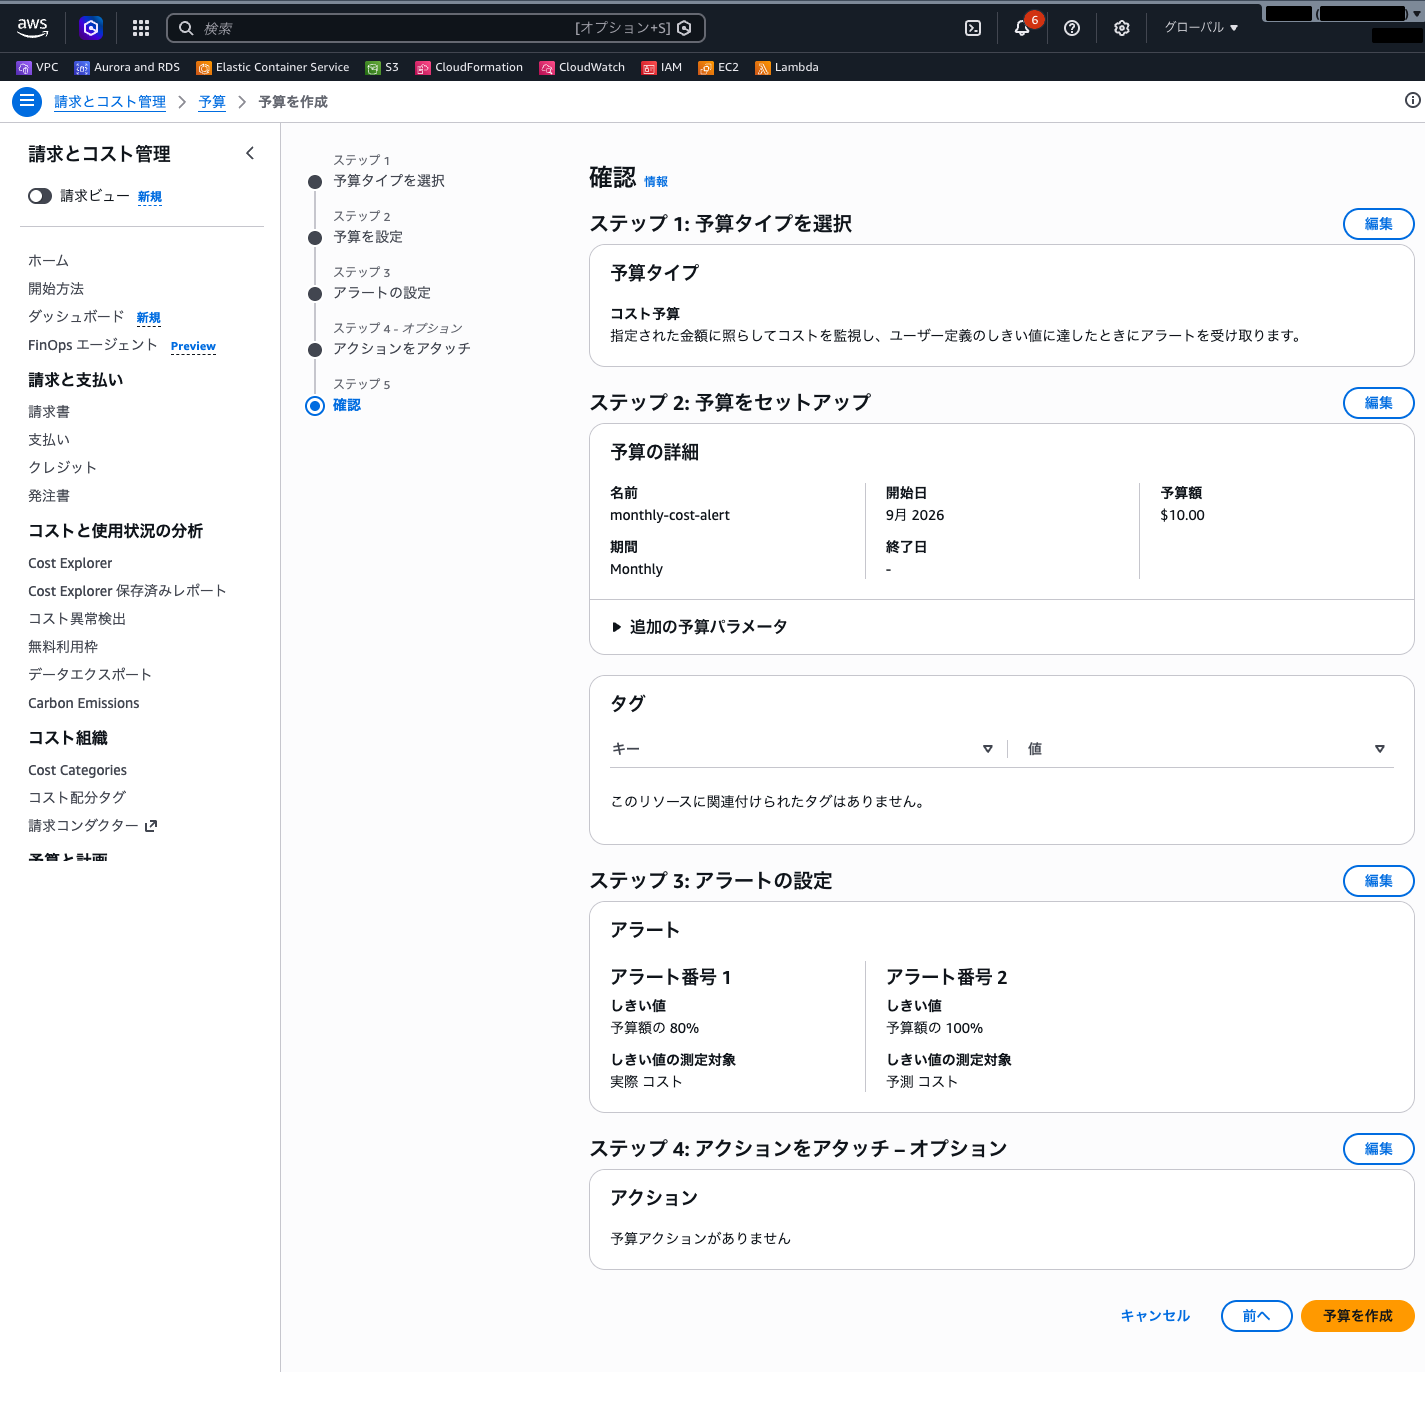Focus the 検索 search field
This screenshot has width=1425, height=1411.
[436, 28]
